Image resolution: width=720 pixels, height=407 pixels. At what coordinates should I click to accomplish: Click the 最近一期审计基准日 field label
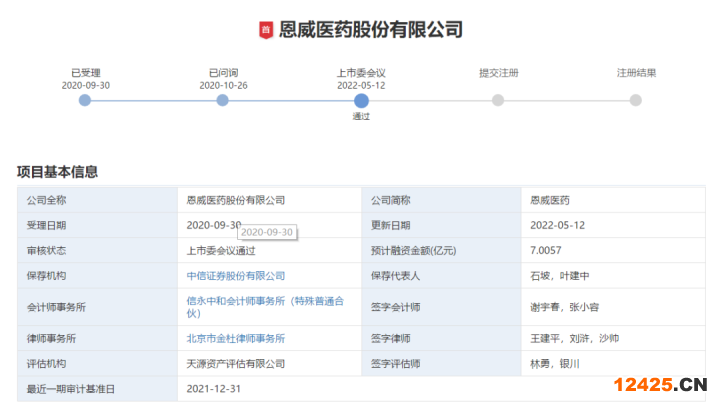click(71, 389)
